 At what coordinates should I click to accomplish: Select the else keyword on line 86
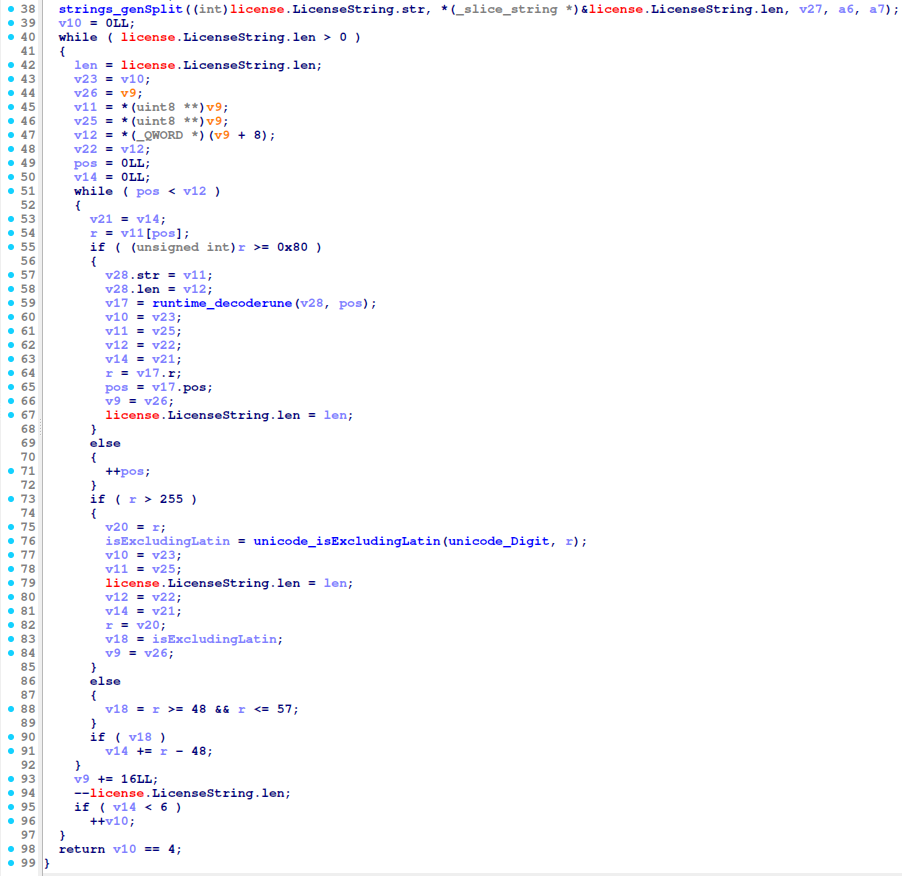coord(105,681)
